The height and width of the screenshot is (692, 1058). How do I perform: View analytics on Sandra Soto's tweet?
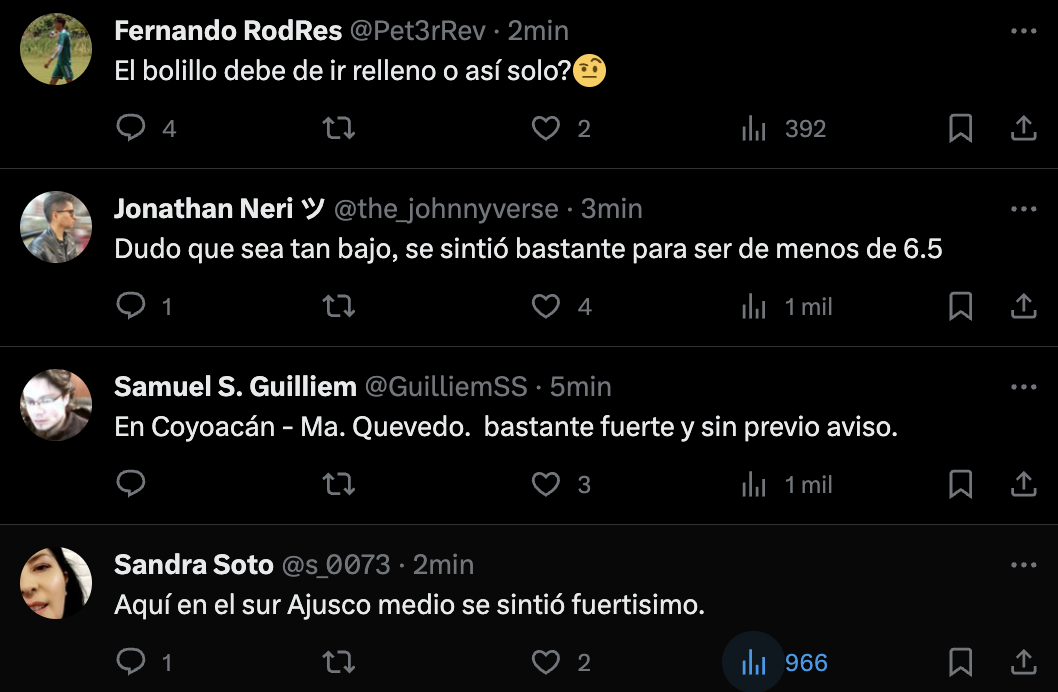(754, 663)
